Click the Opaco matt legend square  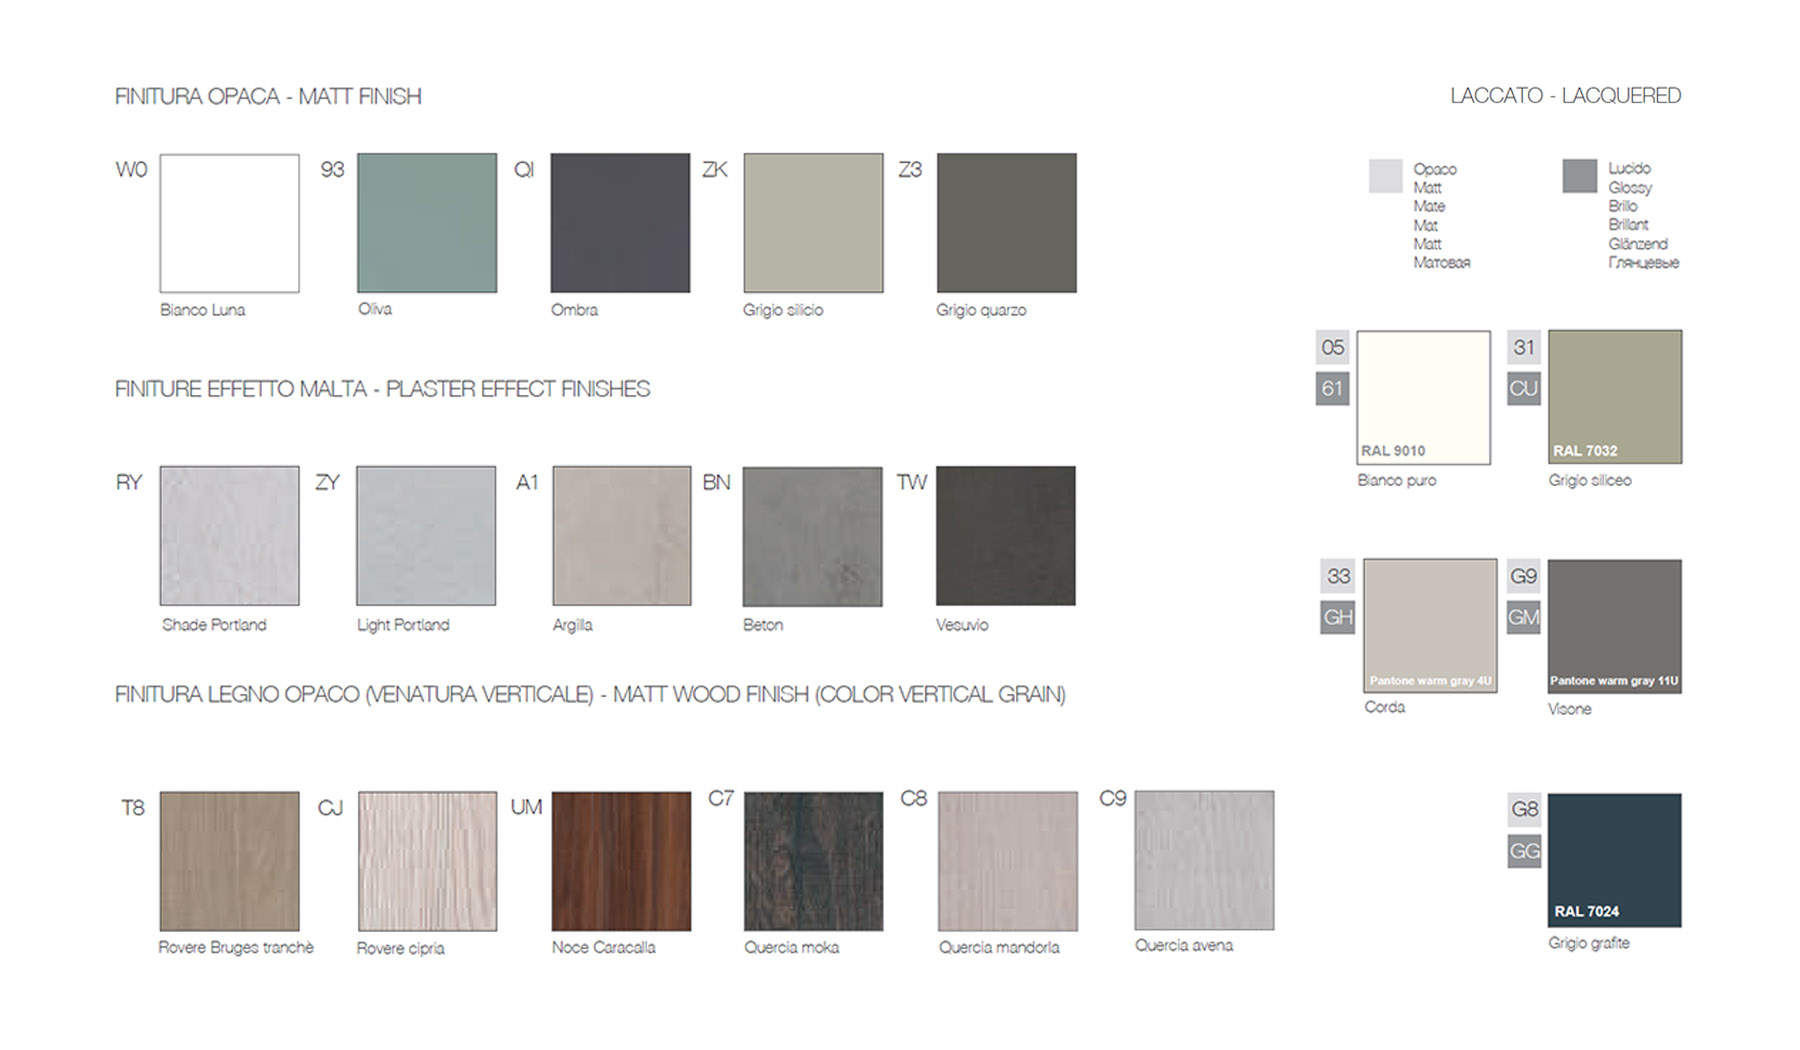tap(1385, 176)
